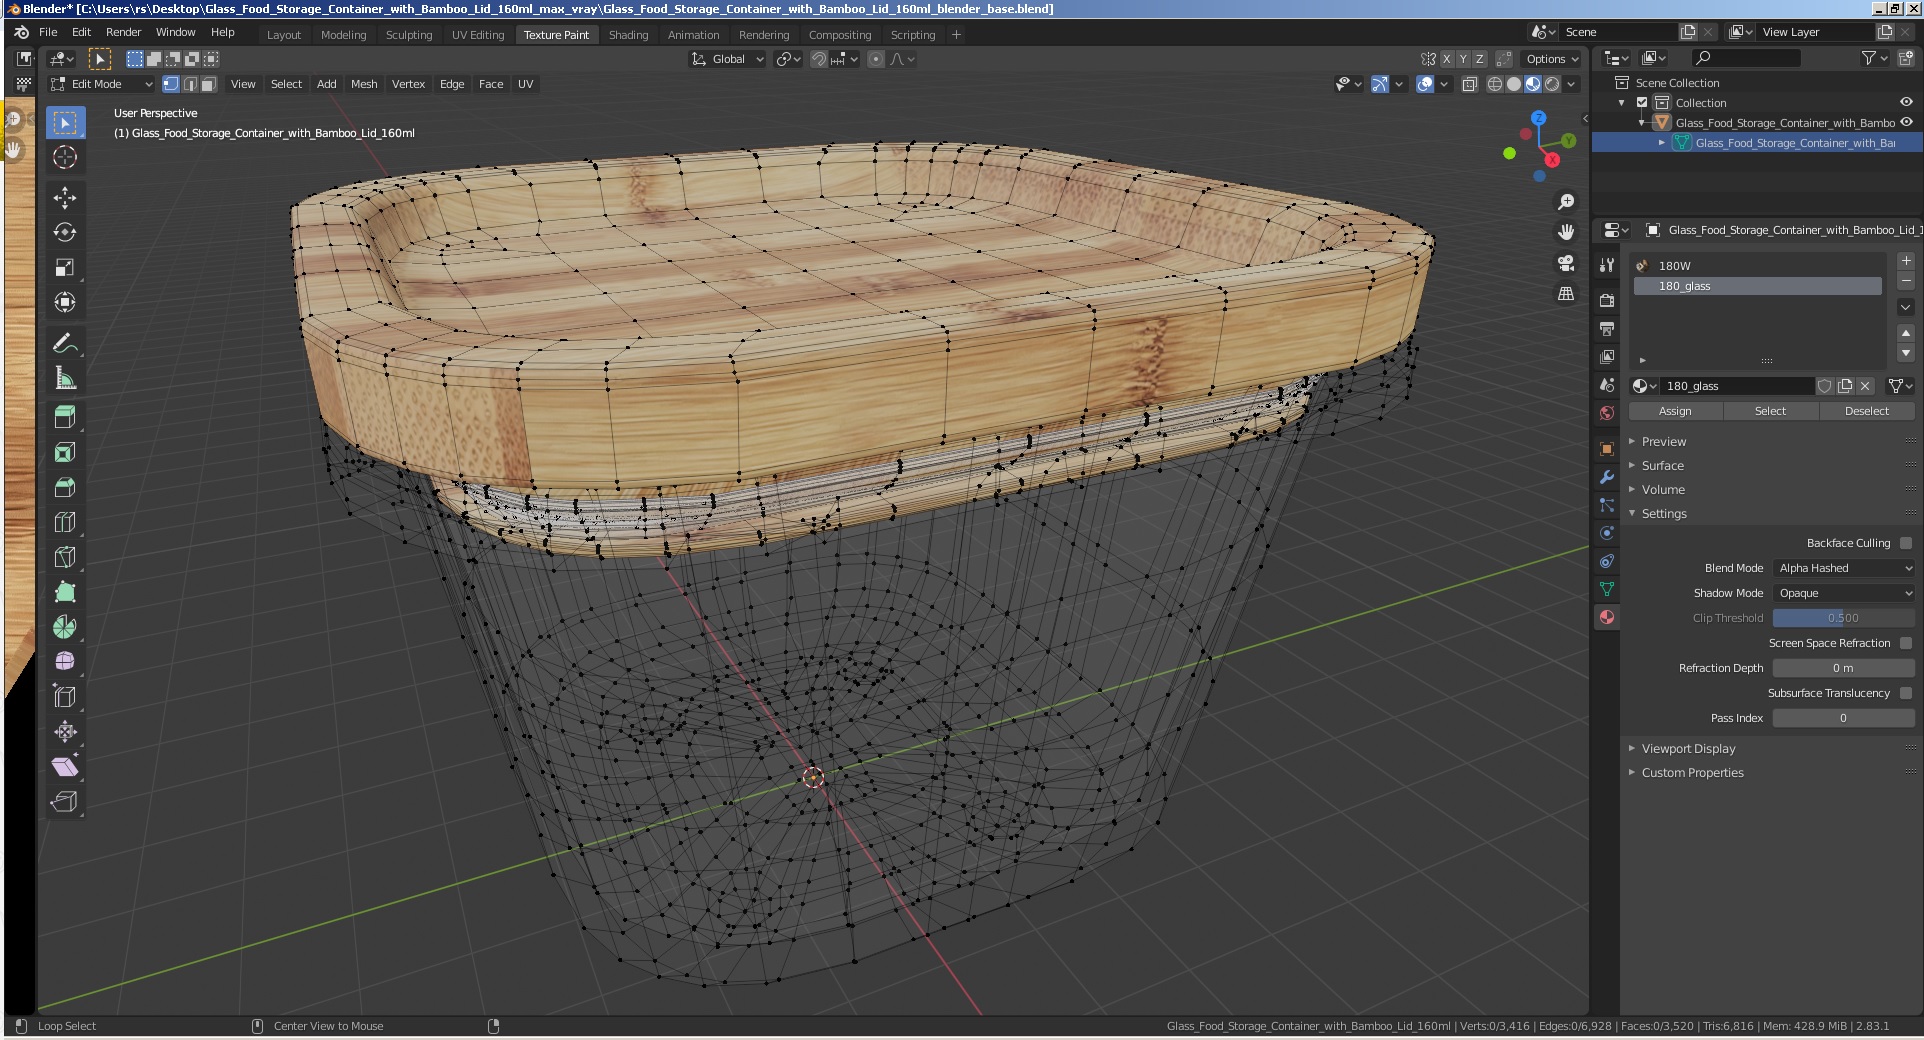The image size is (1924, 1040).
Task: Switch to the UV Editing workspace tab
Action: click(478, 34)
